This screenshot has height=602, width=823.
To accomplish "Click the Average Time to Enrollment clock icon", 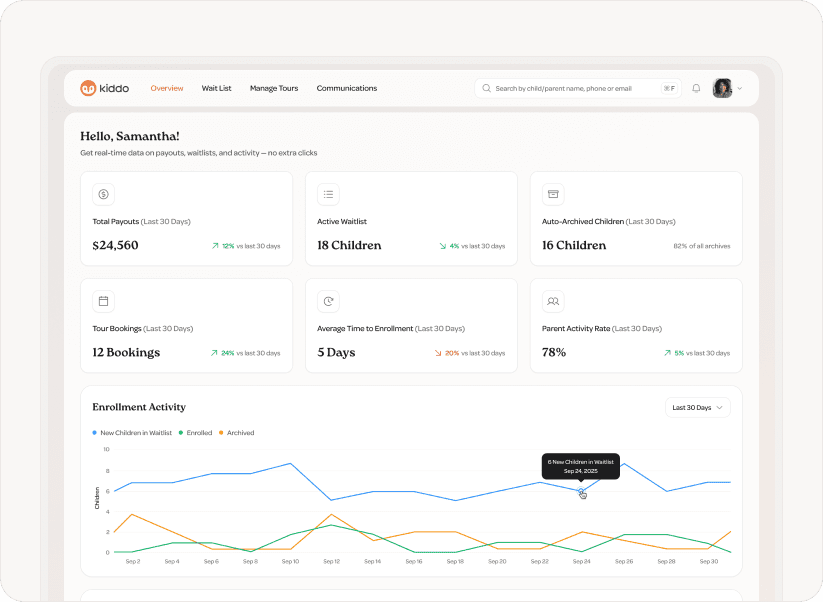I will (x=328, y=301).
